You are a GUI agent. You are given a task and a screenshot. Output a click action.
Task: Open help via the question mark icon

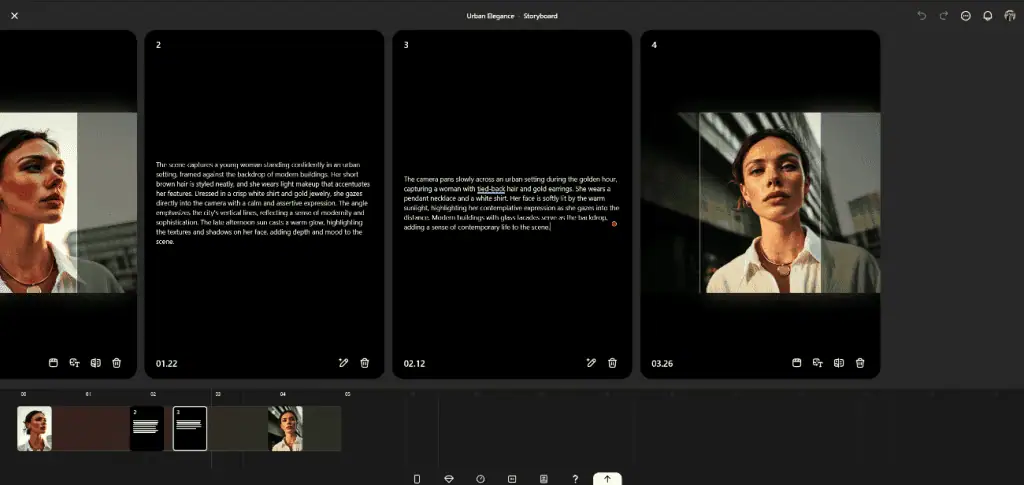[x=575, y=479]
